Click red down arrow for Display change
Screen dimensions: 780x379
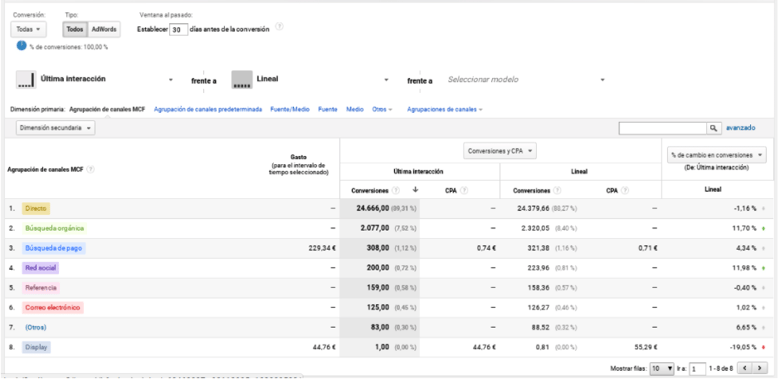pos(763,348)
